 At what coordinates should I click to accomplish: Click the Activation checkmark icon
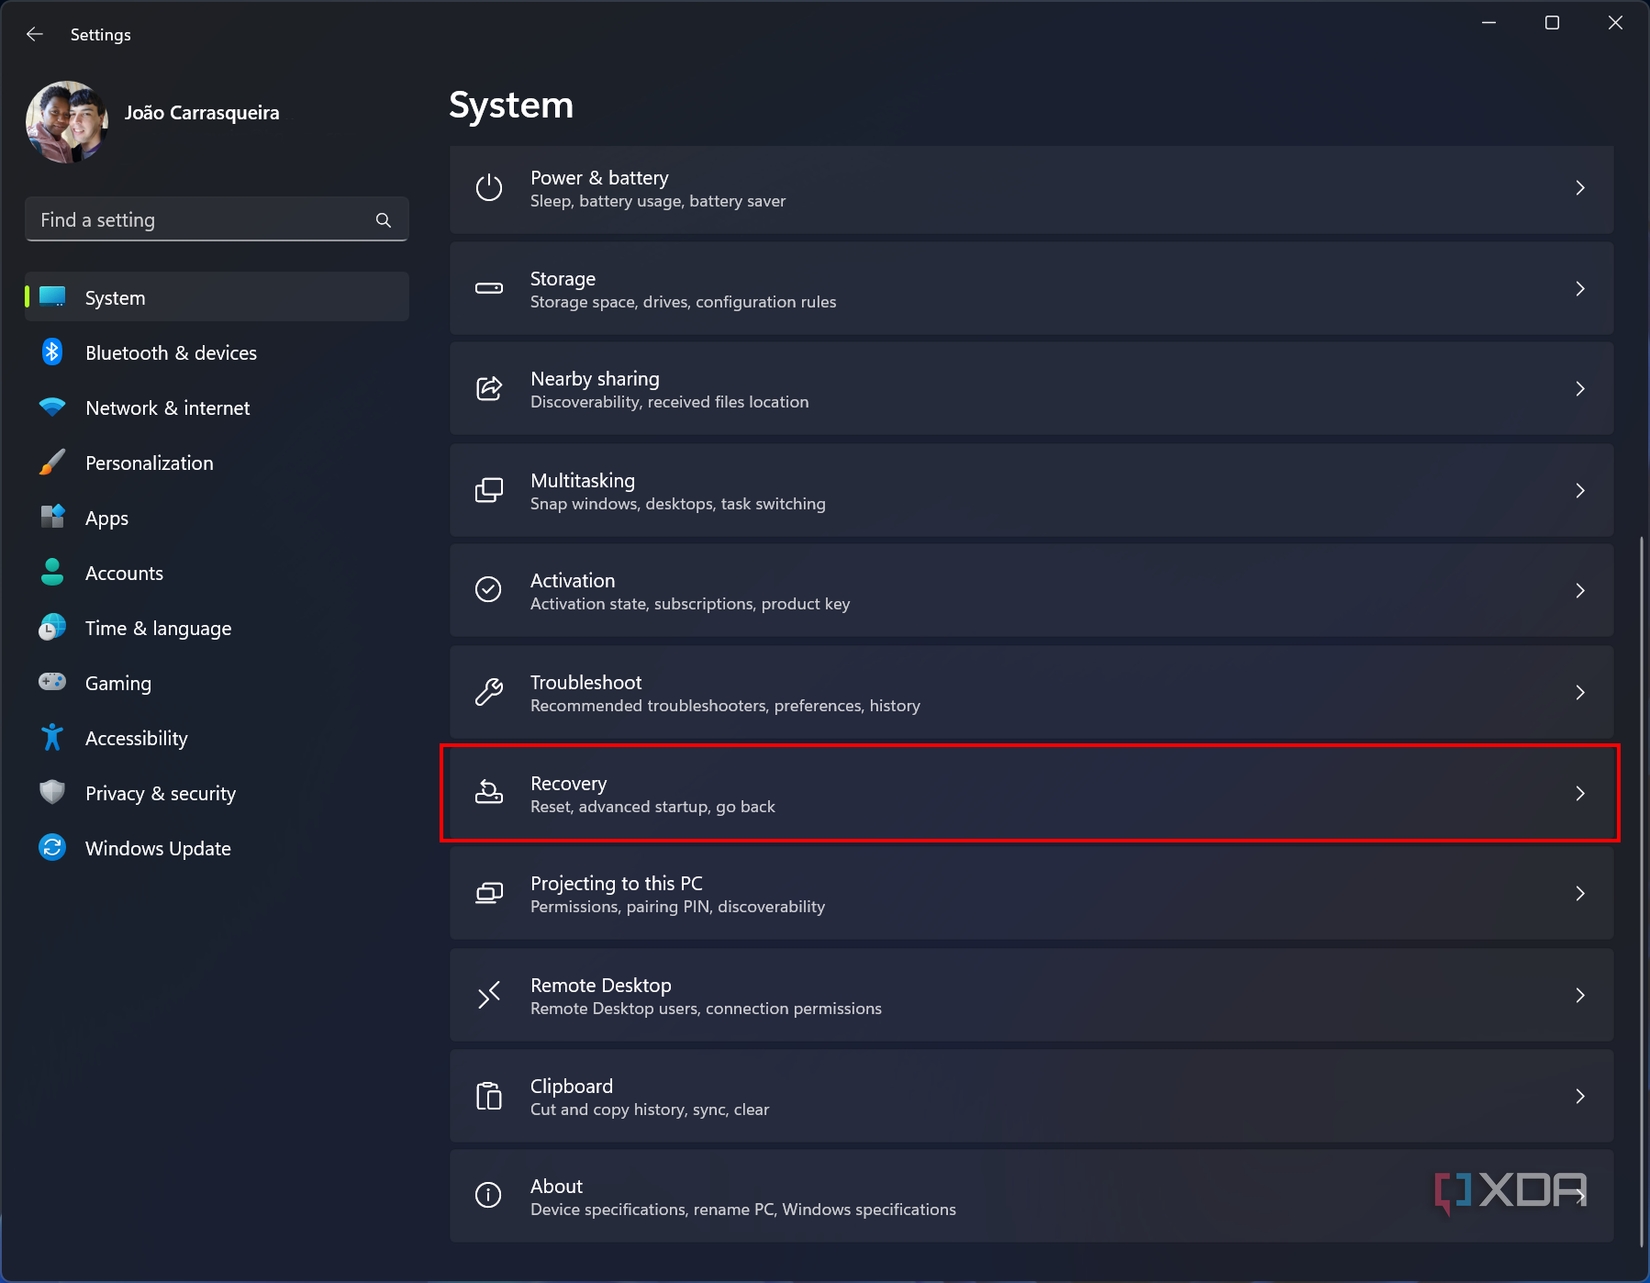pyautogui.click(x=489, y=590)
